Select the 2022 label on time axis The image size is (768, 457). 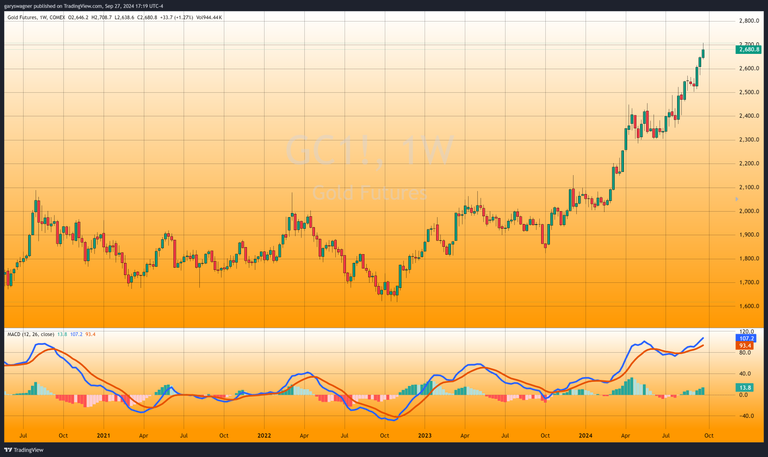coord(264,436)
